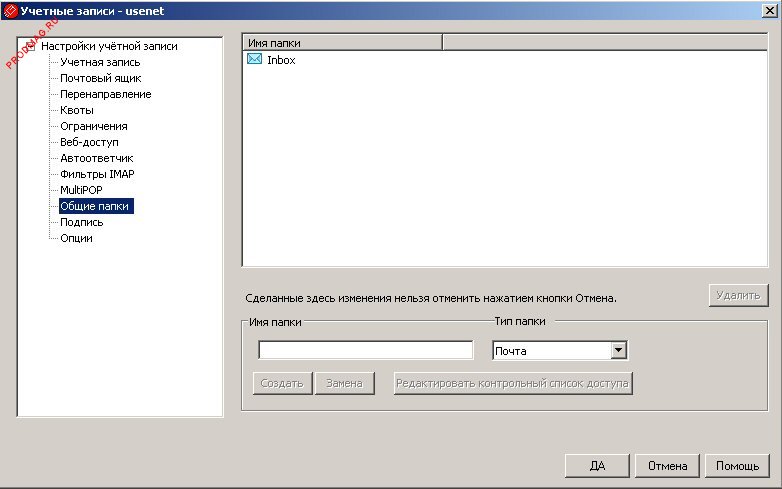
Task: Switch to Веб-доступ page
Action: (89, 142)
